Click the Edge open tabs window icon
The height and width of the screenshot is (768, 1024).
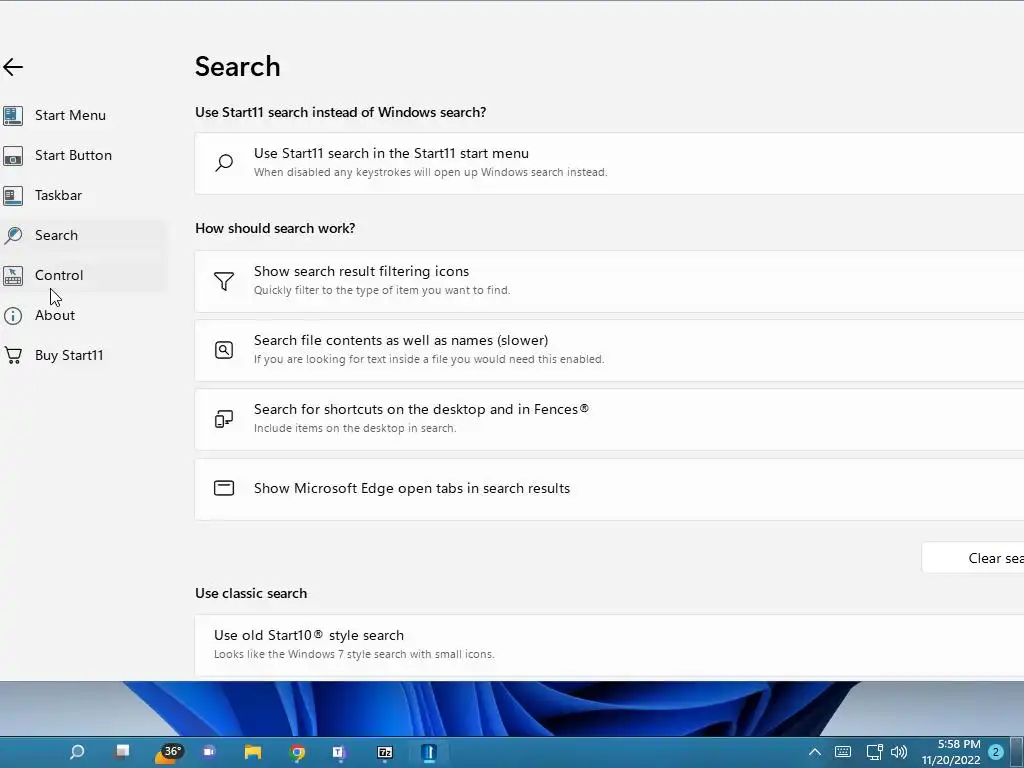224,488
